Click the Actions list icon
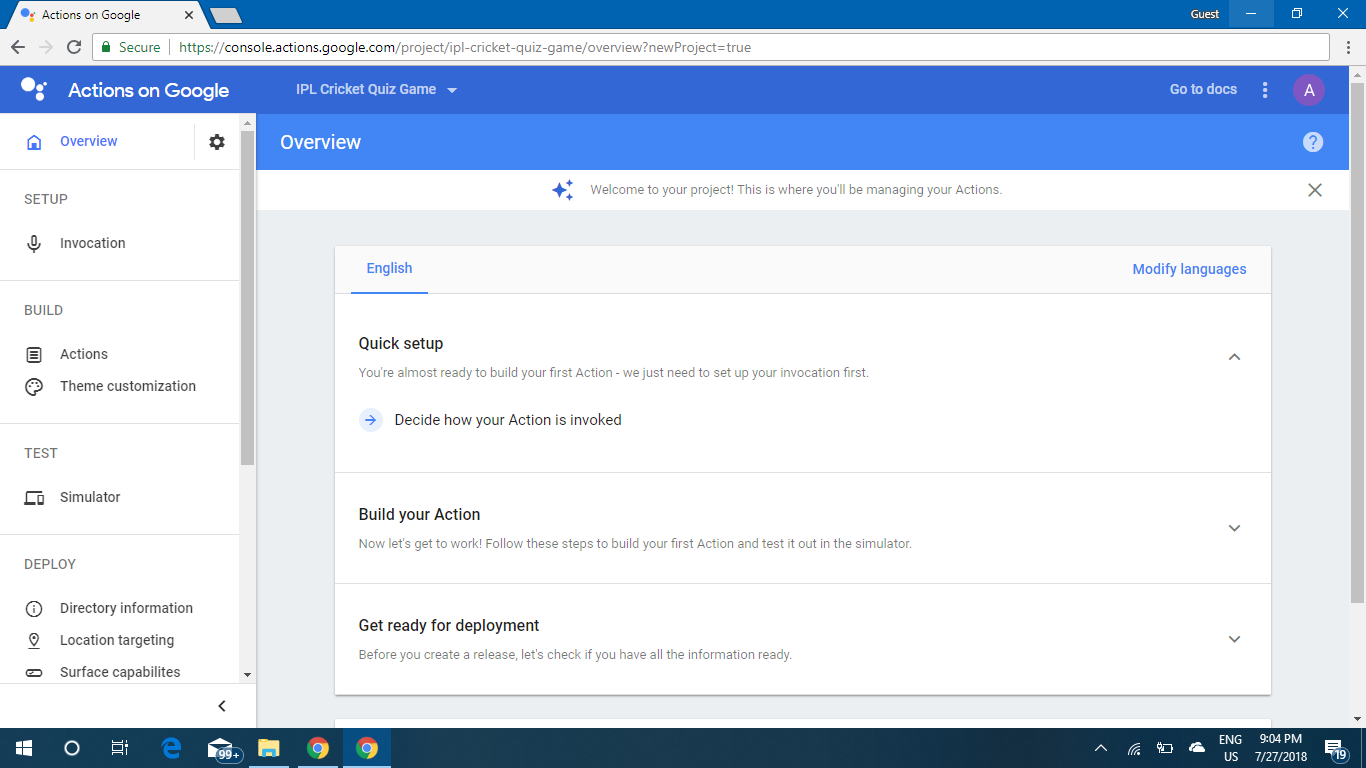 coord(34,354)
